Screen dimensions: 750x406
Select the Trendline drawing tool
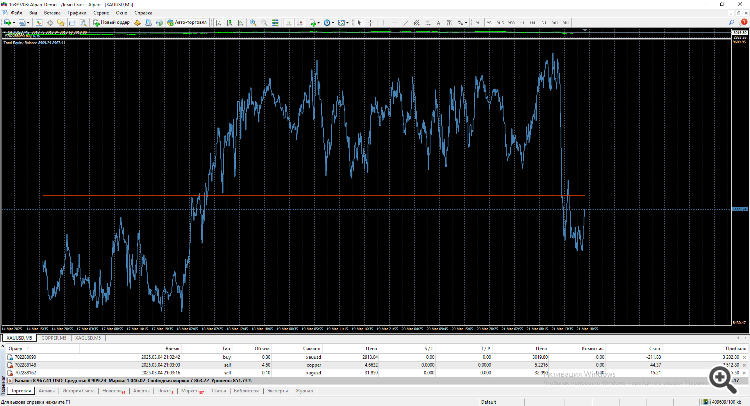click(406, 22)
